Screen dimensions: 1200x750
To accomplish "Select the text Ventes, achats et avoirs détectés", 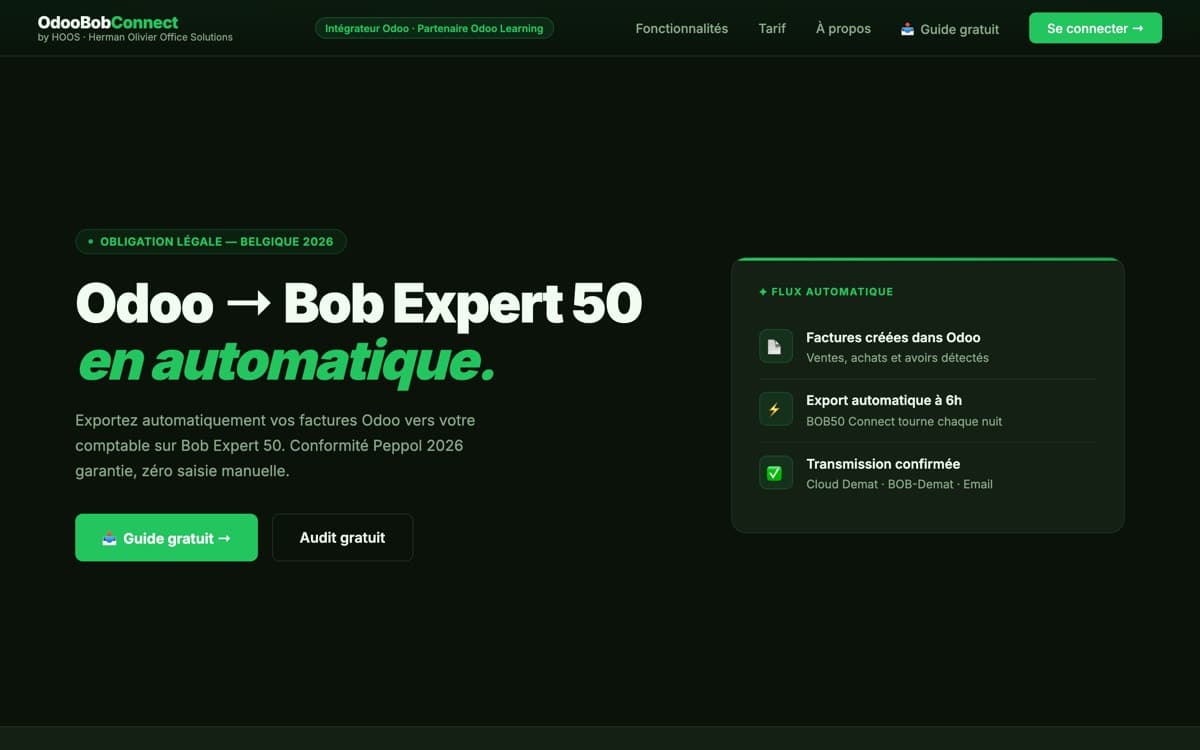I will click(897, 358).
